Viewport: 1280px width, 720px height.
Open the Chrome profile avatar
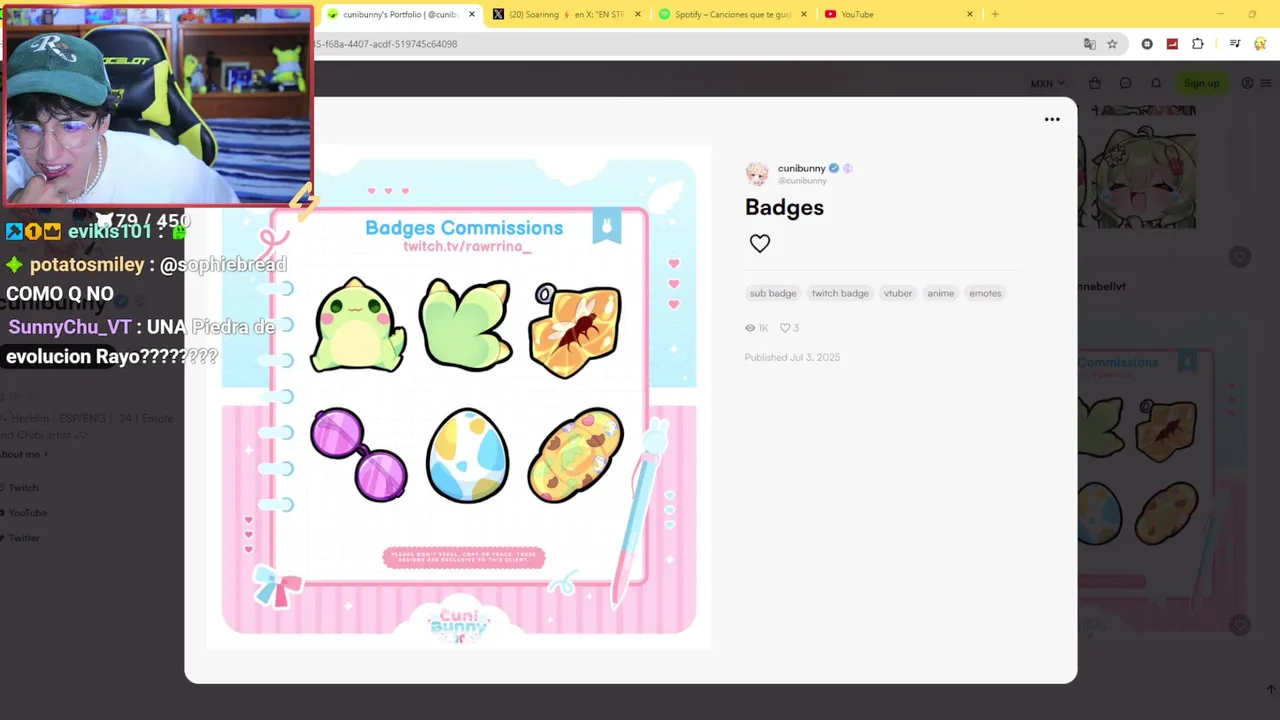1260,44
